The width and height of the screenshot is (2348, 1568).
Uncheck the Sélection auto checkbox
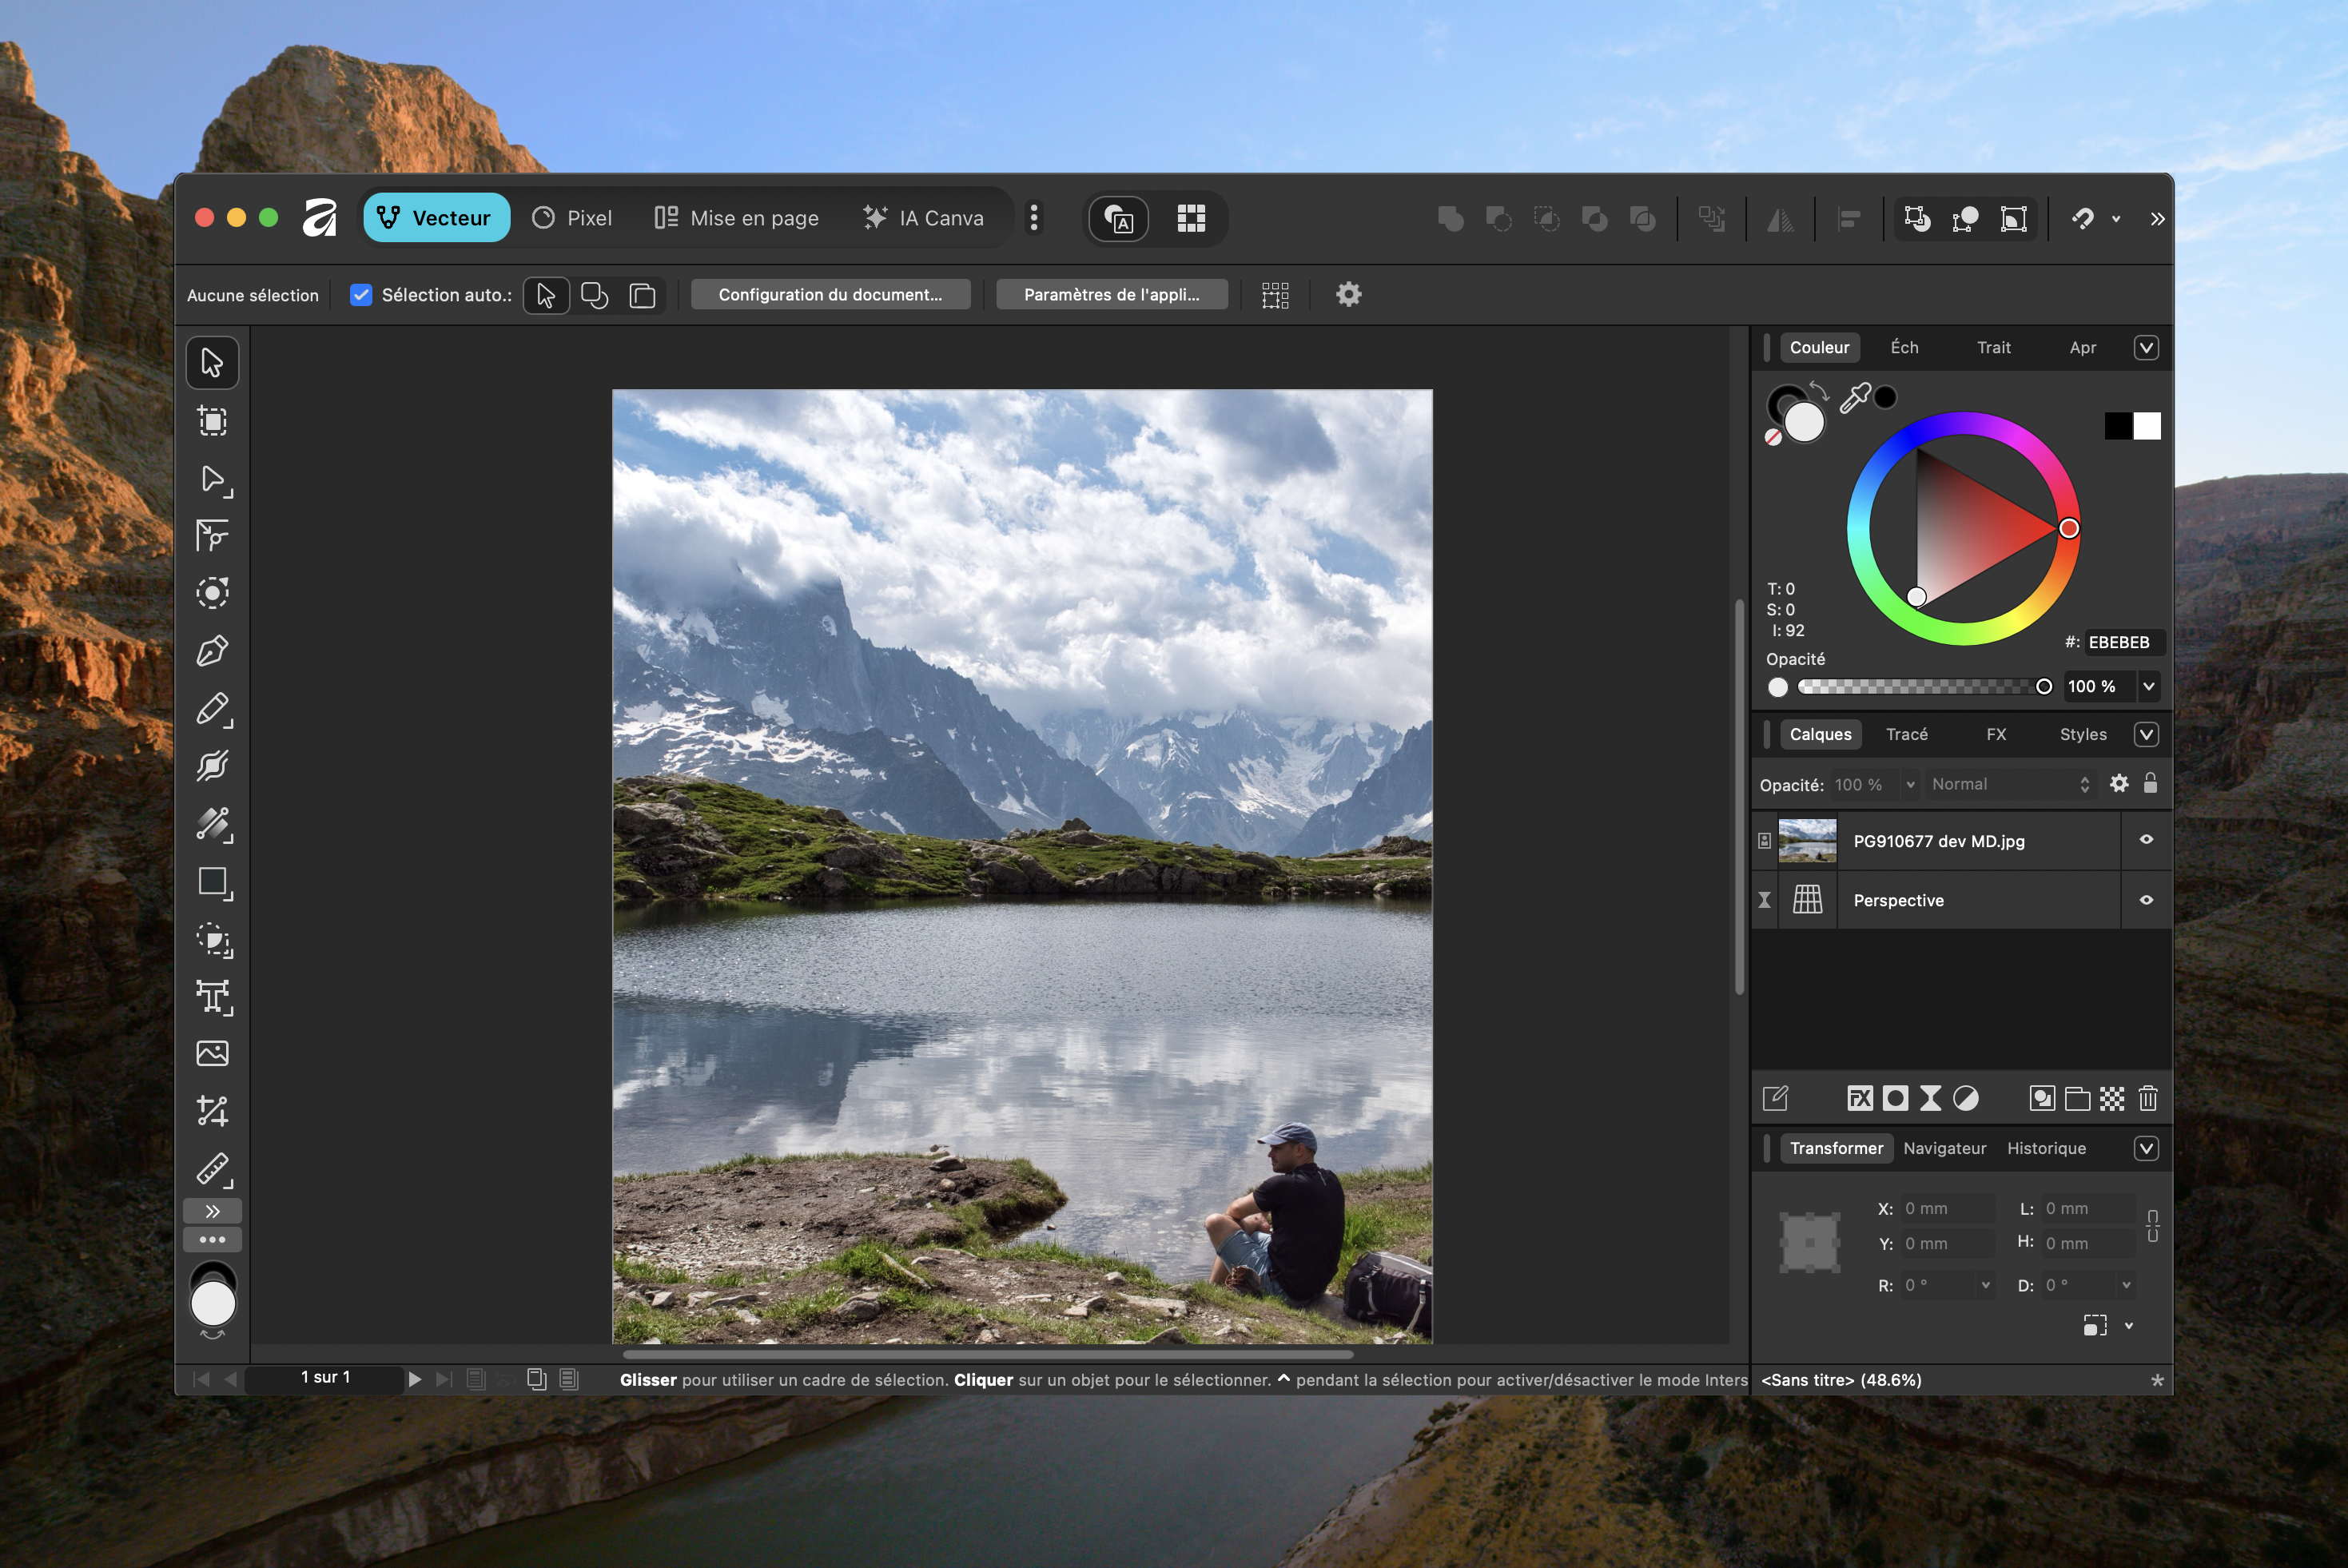[361, 294]
